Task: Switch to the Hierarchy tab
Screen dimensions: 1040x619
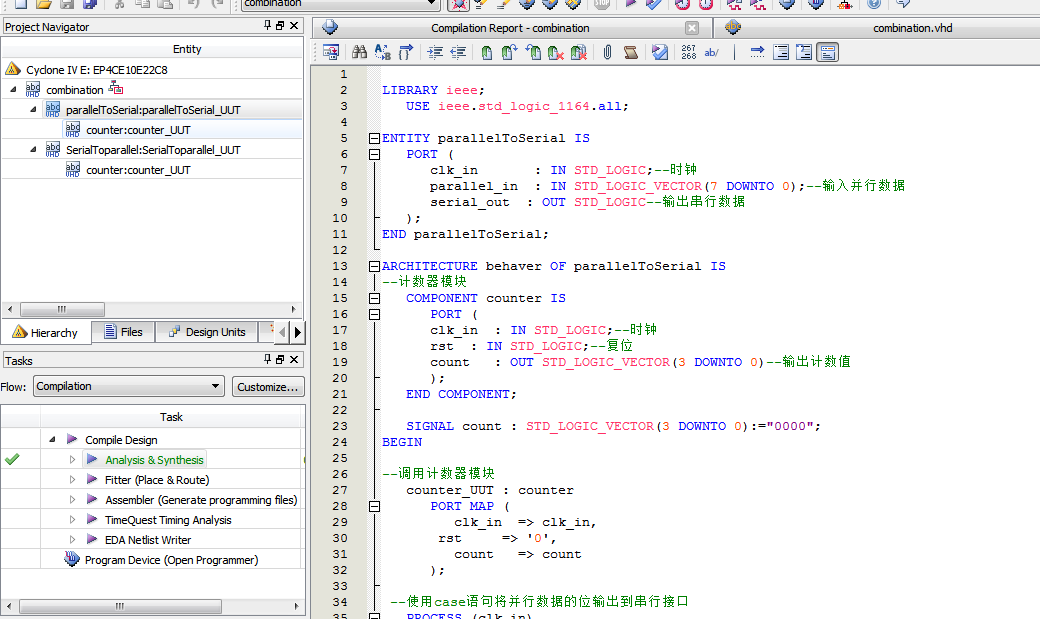Action: click(45, 332)
